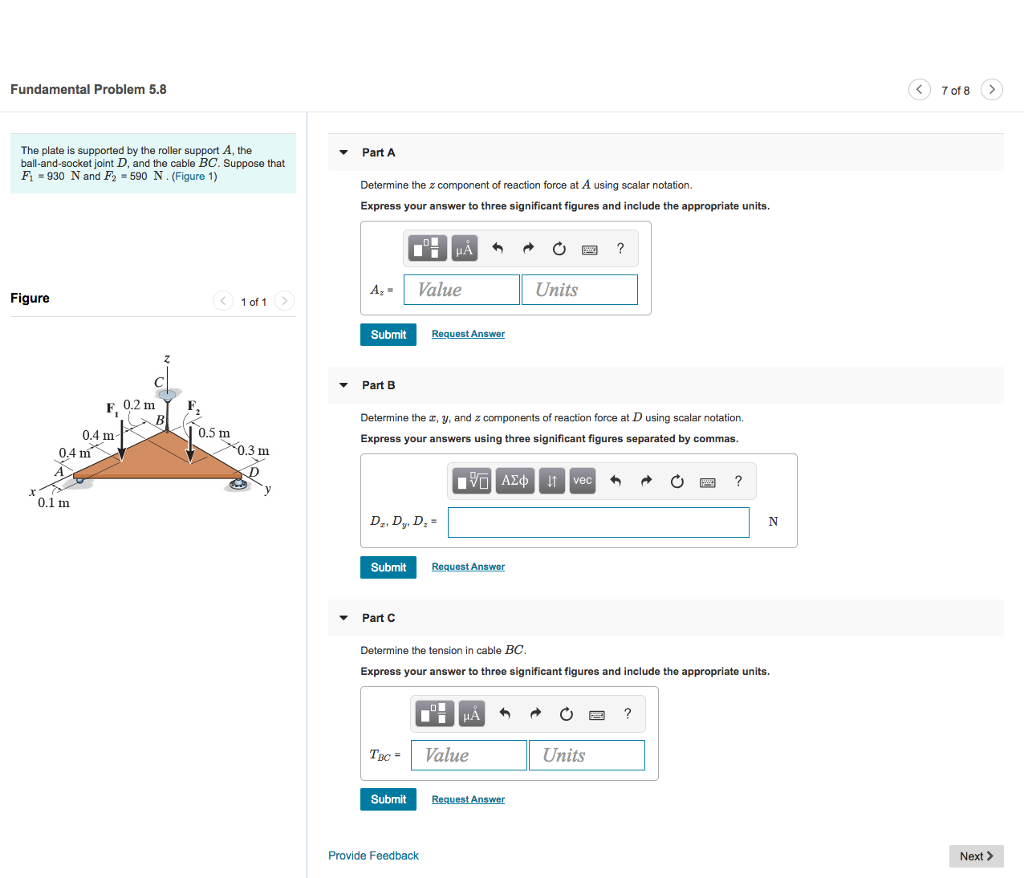This screenshot has width=1024, height=878.
Task: Open keyboard shortcuts in Part A toolbar
Action: (x=590, y=249)
